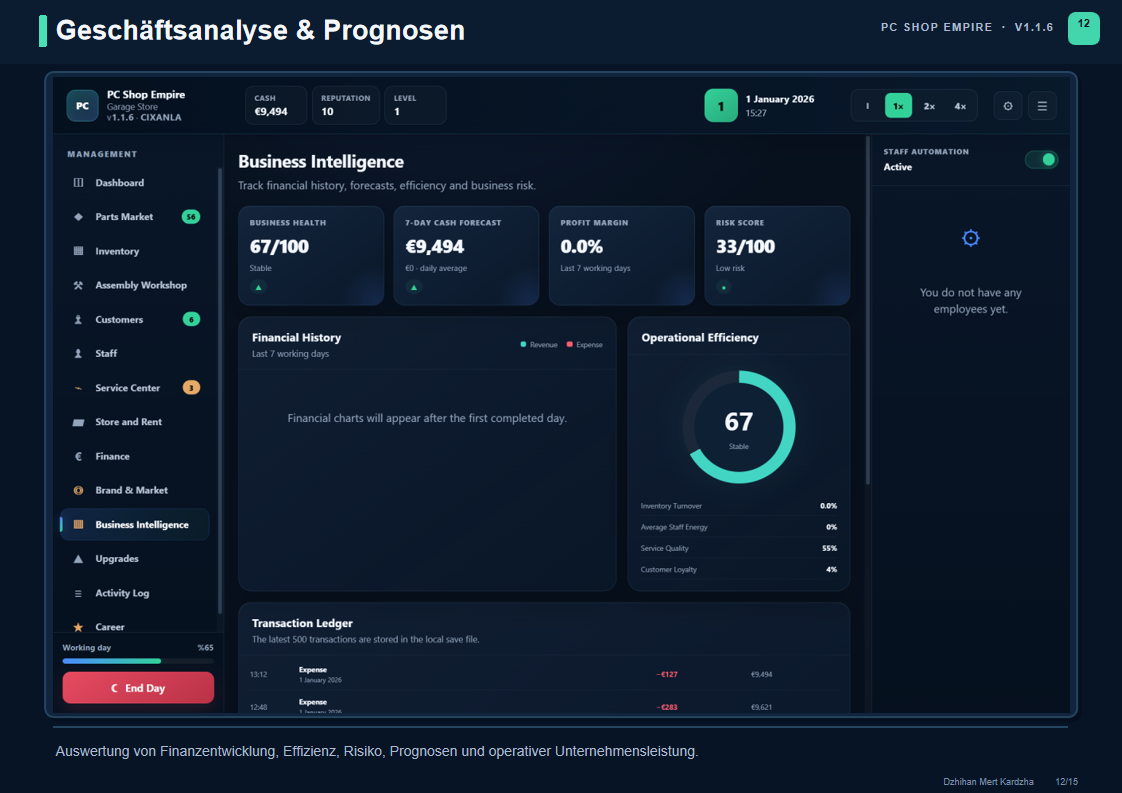Viewport: 1122px width, 793px height.
Task: Click the Business Intelligence sidebar icon
Action: pos(79,525)
